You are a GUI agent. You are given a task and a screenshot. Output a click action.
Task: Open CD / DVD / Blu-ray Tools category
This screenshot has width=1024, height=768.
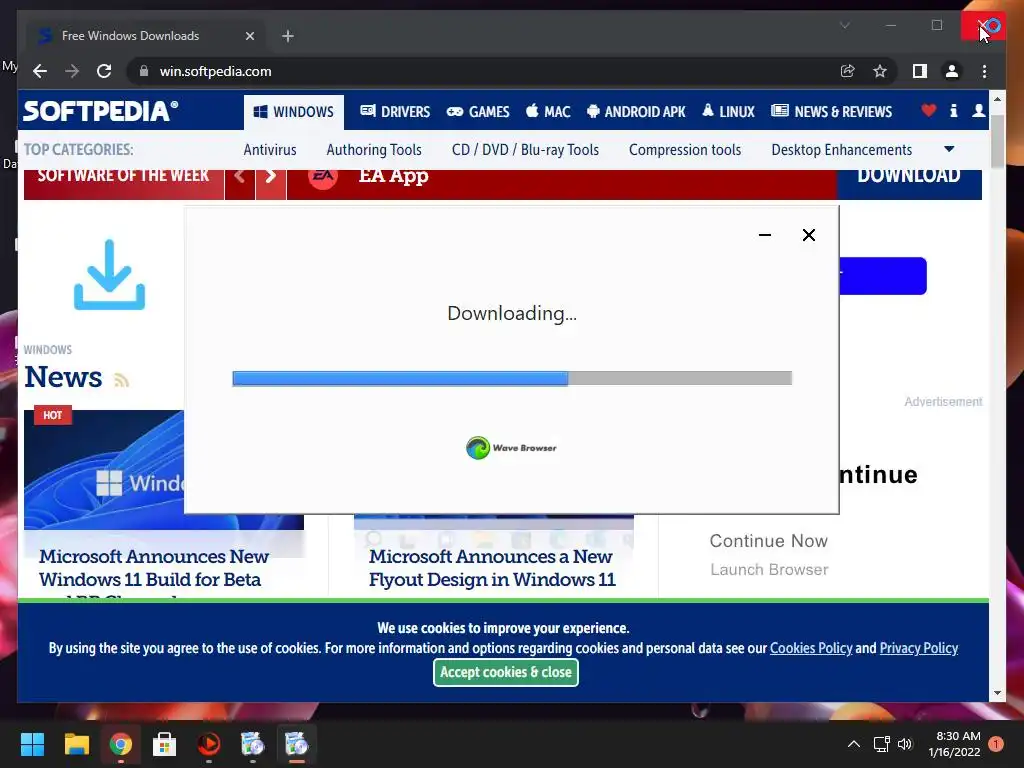525,150
